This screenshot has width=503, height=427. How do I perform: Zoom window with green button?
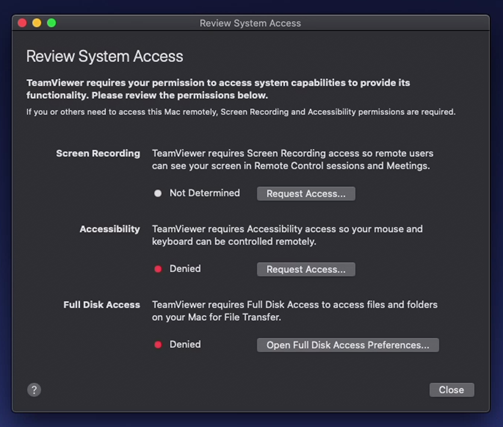(x=52, y=23)
